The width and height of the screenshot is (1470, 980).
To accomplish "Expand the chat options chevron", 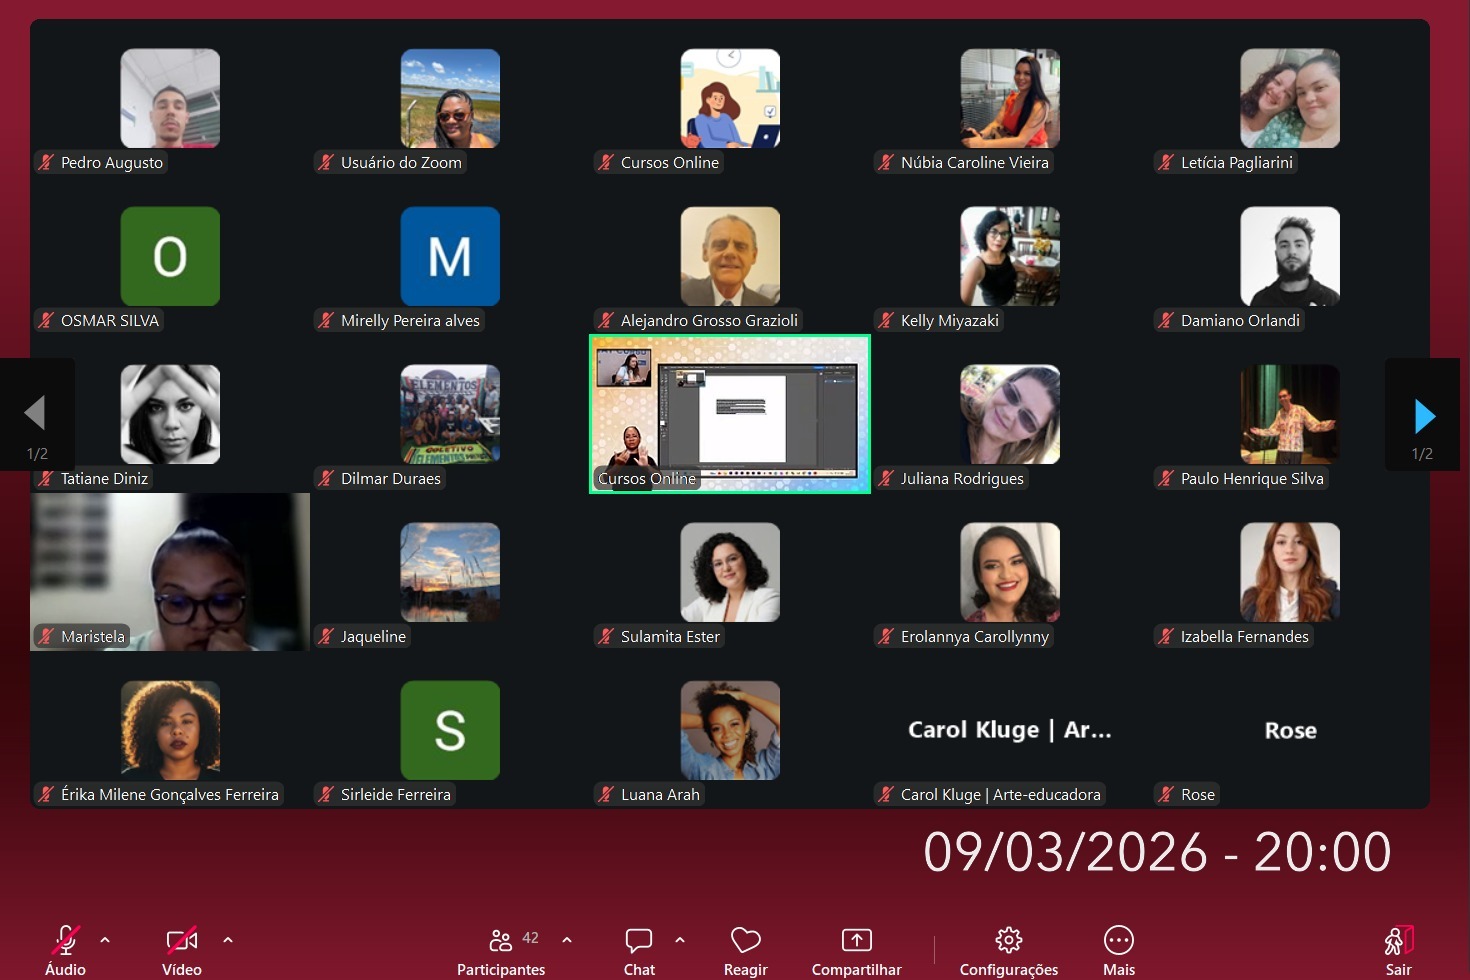I will point(680,940).
